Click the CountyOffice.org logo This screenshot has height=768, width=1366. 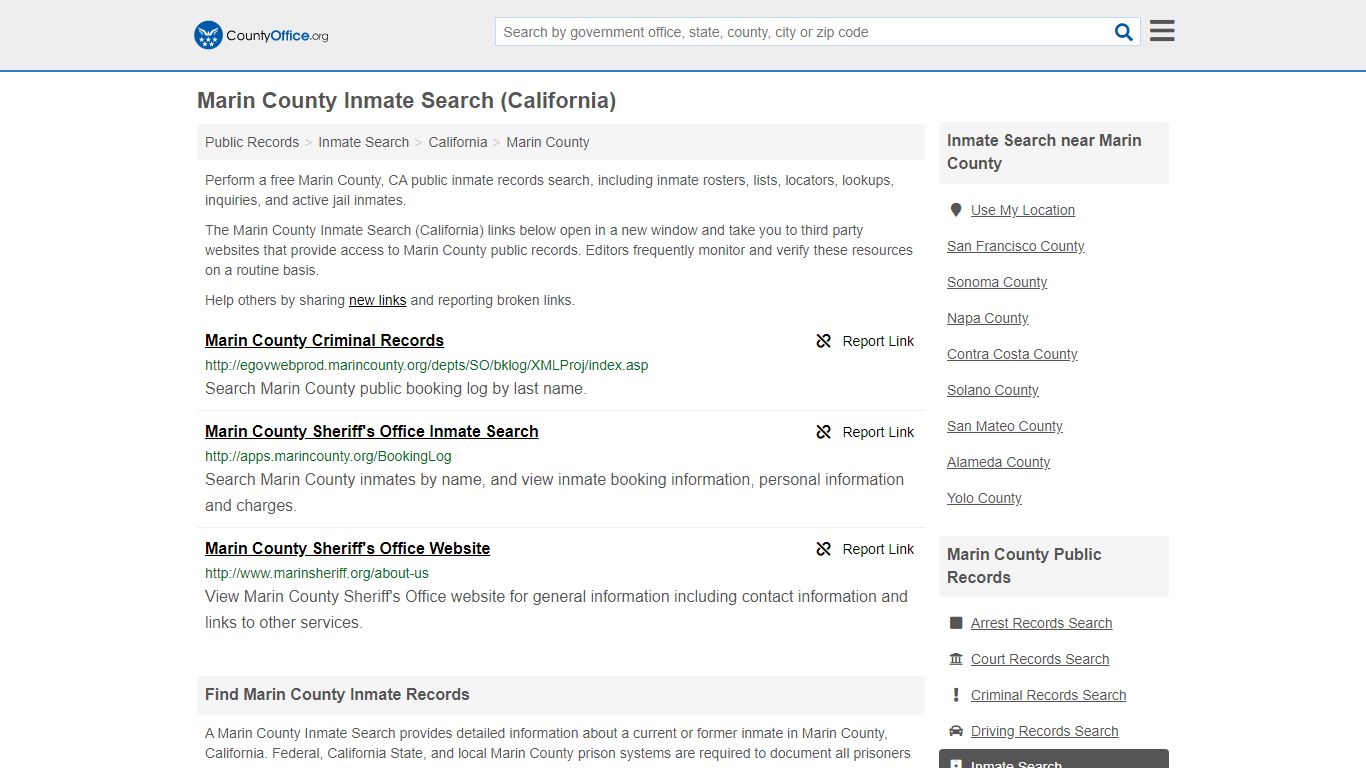pos(261,35)
